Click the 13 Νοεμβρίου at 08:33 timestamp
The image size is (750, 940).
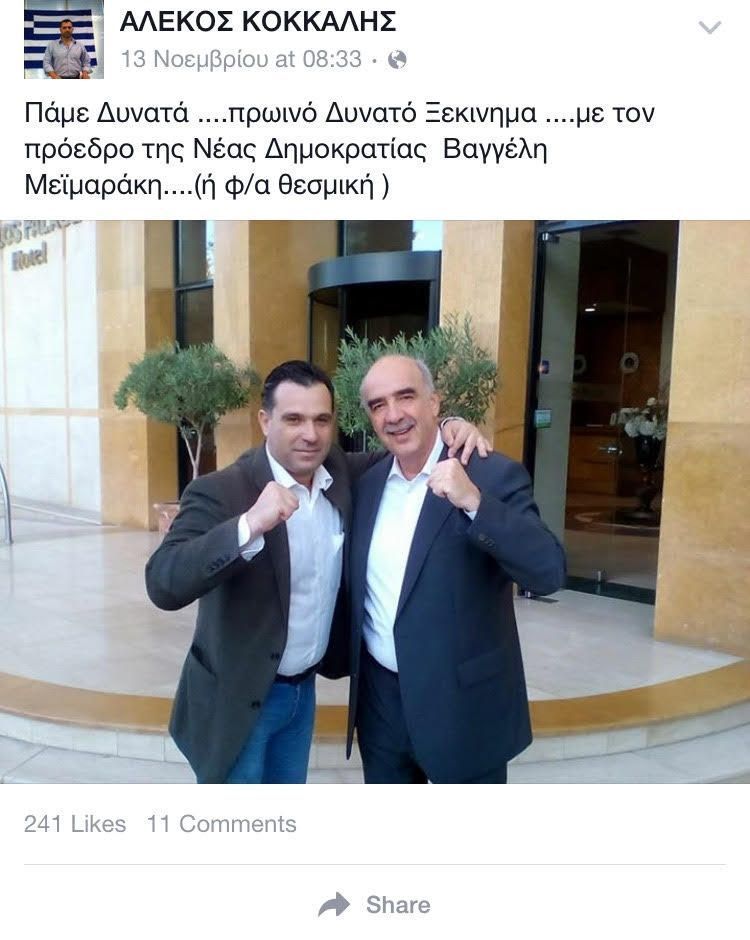pos(241,59)
